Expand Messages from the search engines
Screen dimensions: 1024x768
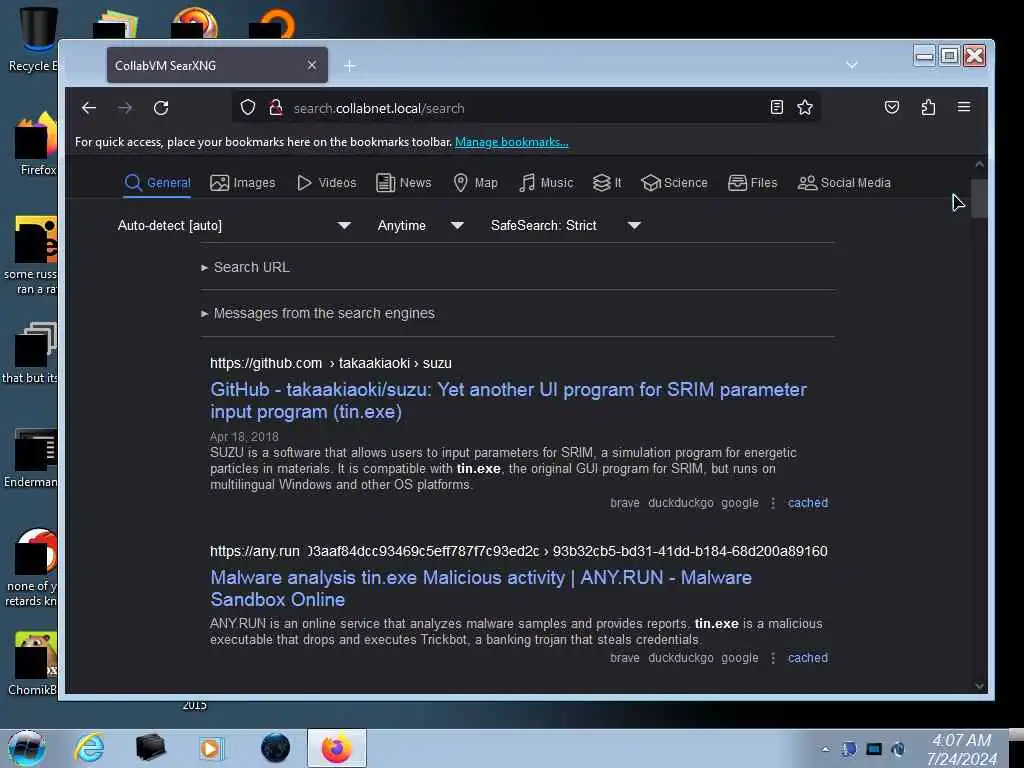[324, 313]
